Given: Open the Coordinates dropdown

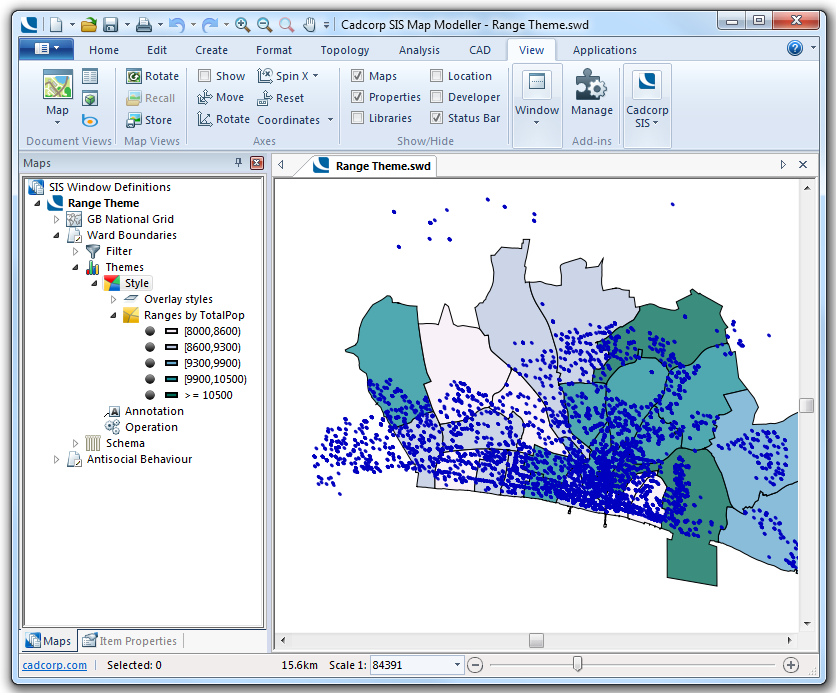Looking at the screenshot, I should click(x=330, y=120).
